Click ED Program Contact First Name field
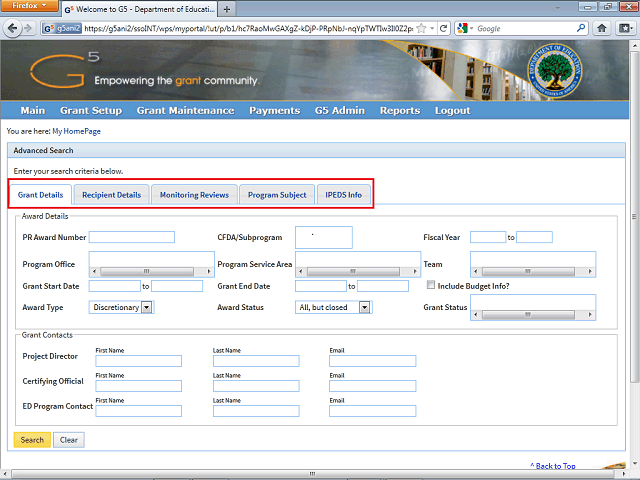640x480 pixels. (138, 411)
